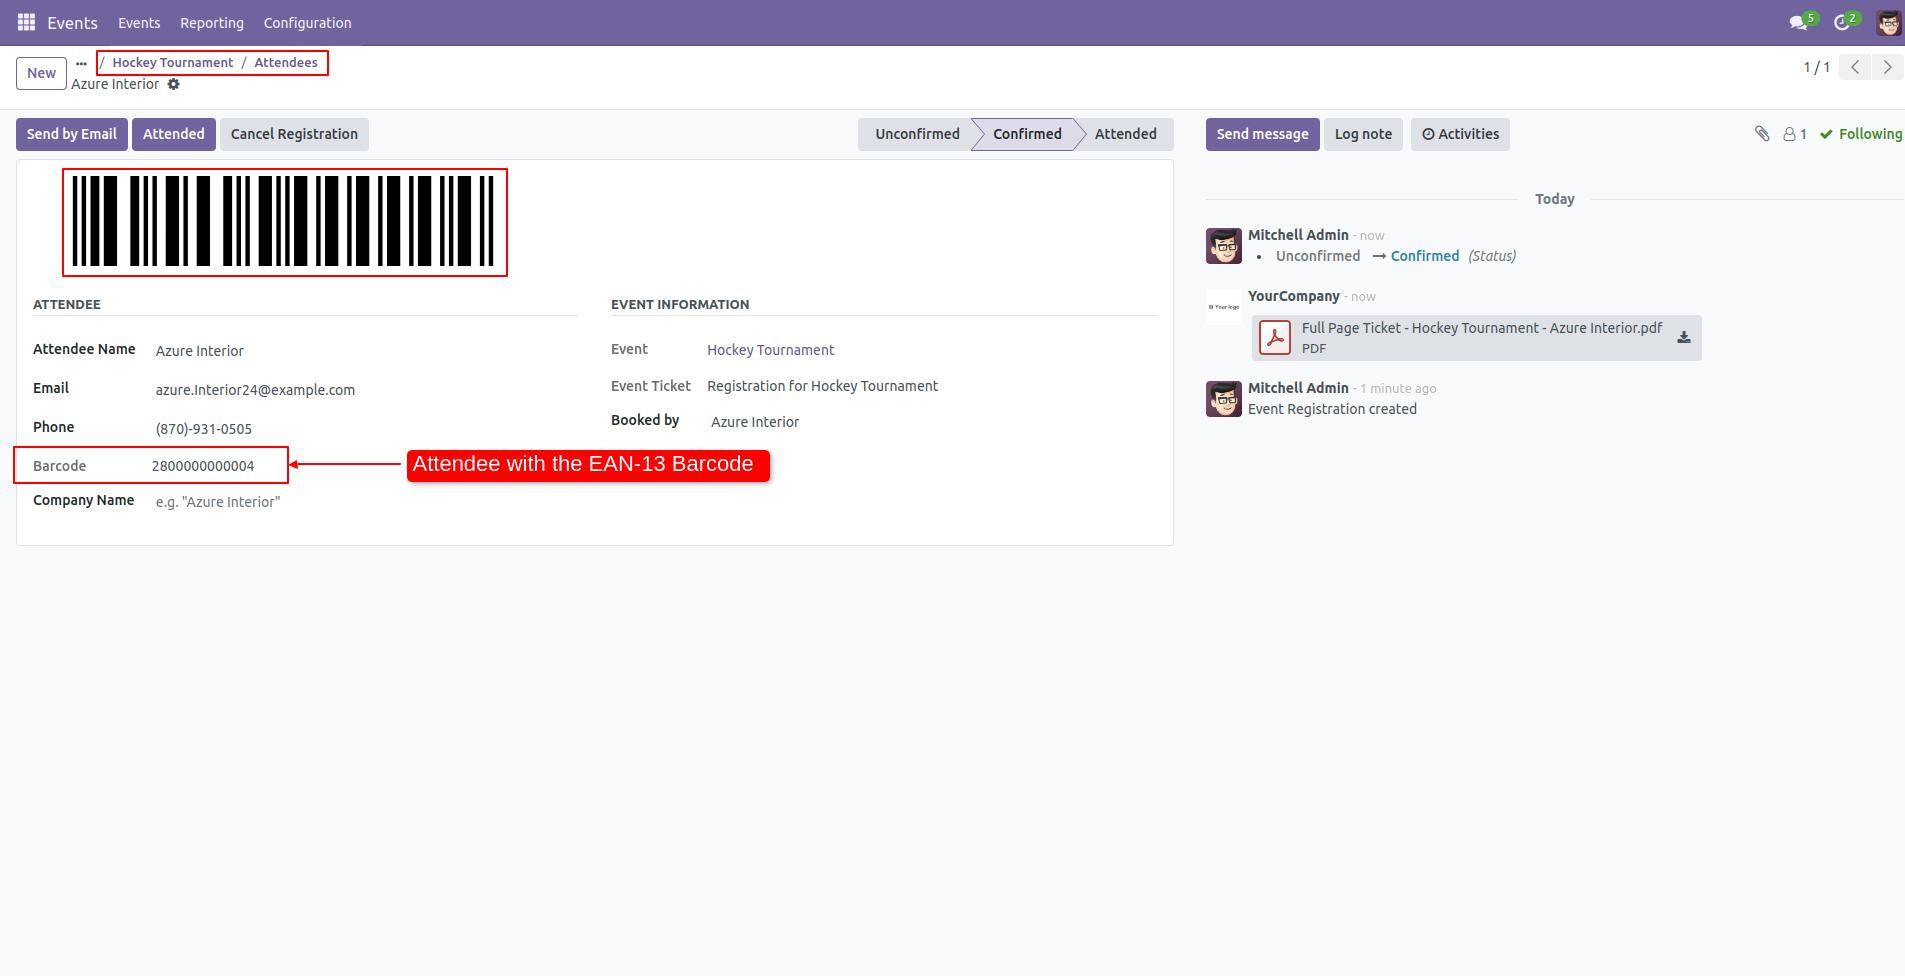Click Send by Email button
The height and width of the screenshot is (976, 1905).
coord(72,134)
